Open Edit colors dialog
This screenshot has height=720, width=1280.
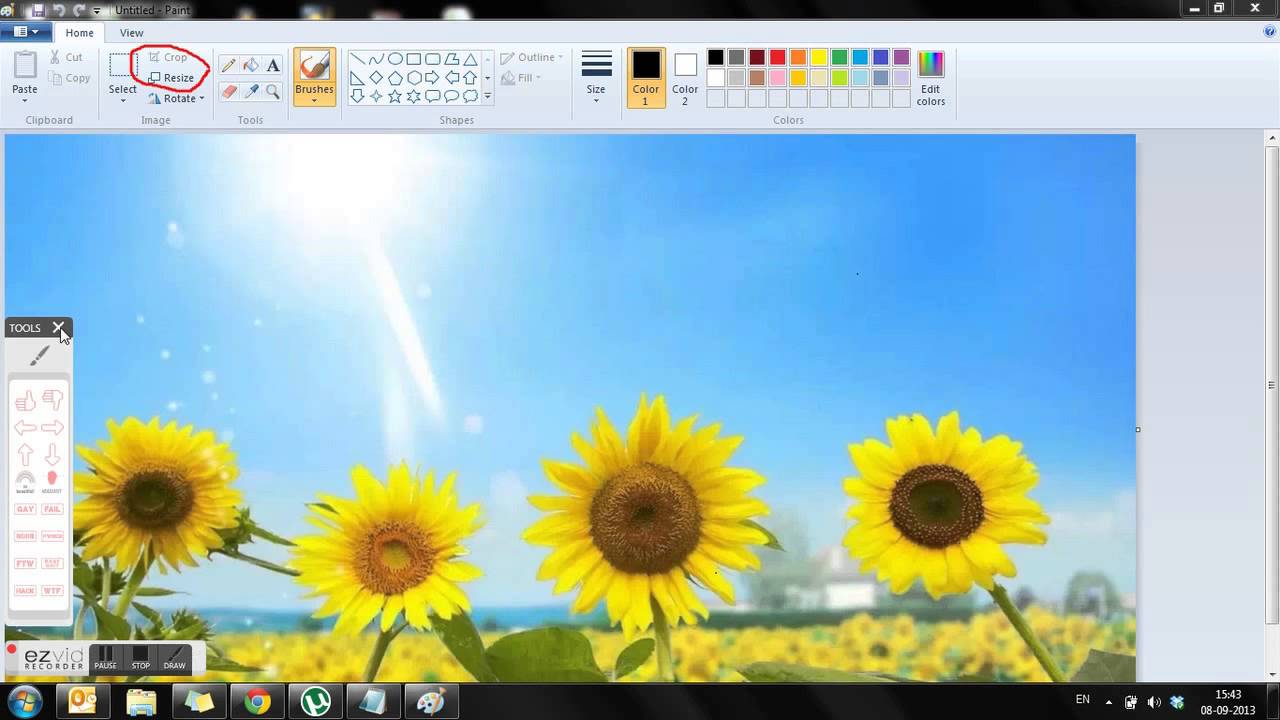click(x=930, y=78)
